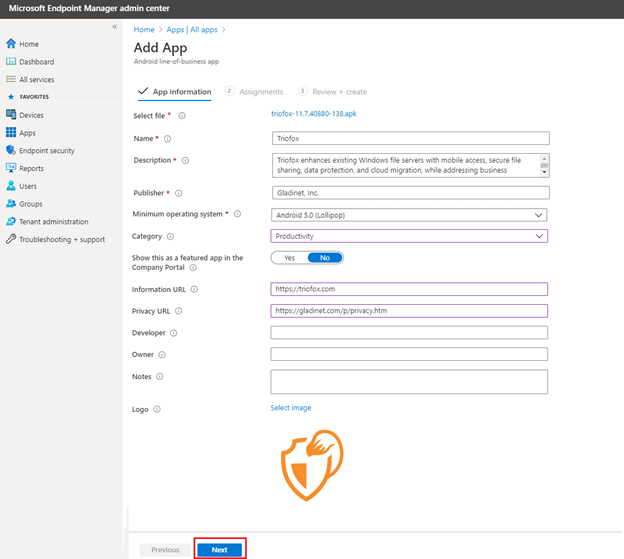Image resolution: width=624 pixels, height=559 pixels.
Task: Open Reports icon in sidebar
Action: 11,168
